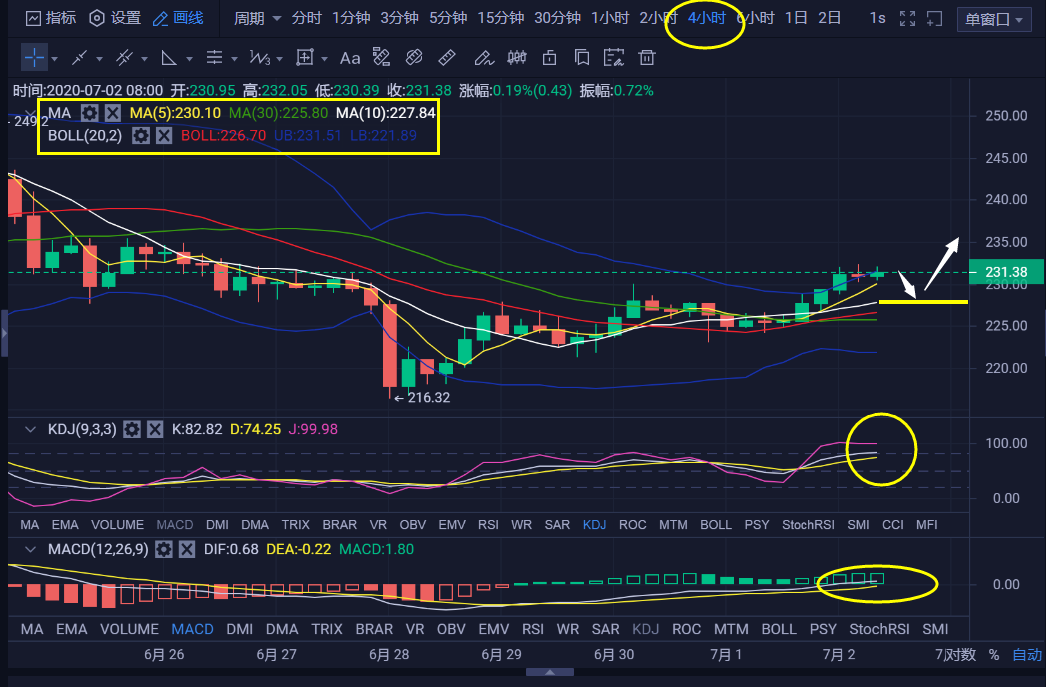The width and height of the screenshot is (1046, 687).
Task: Select the 1分钟 interval
Action: click(351, 18)
